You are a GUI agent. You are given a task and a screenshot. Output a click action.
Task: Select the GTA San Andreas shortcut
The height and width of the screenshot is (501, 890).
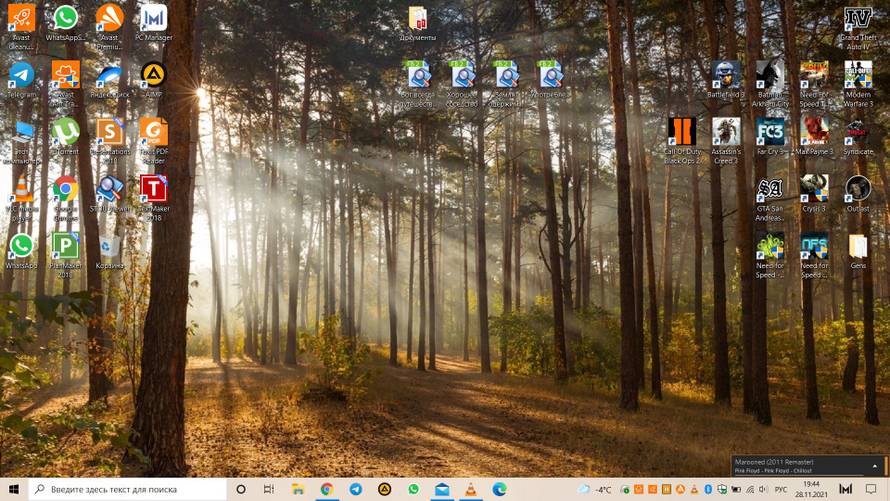pos(770,198)
